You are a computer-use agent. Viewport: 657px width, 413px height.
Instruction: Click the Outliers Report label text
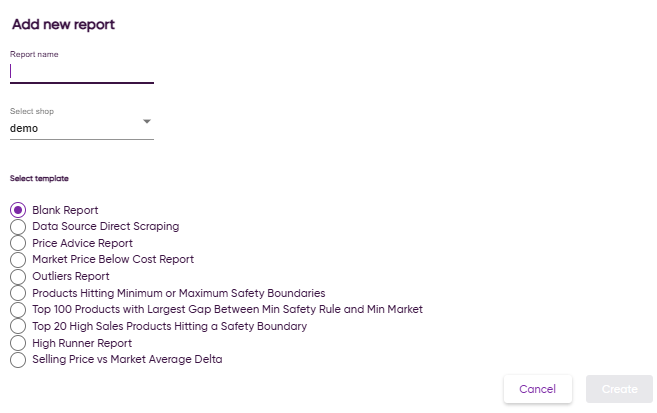[71, 276]
